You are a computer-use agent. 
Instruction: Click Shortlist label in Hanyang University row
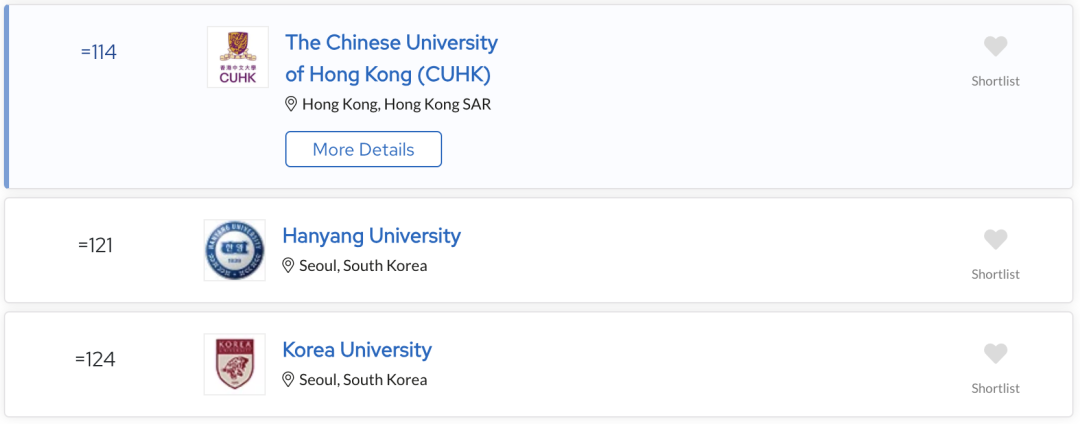point(995,275)
